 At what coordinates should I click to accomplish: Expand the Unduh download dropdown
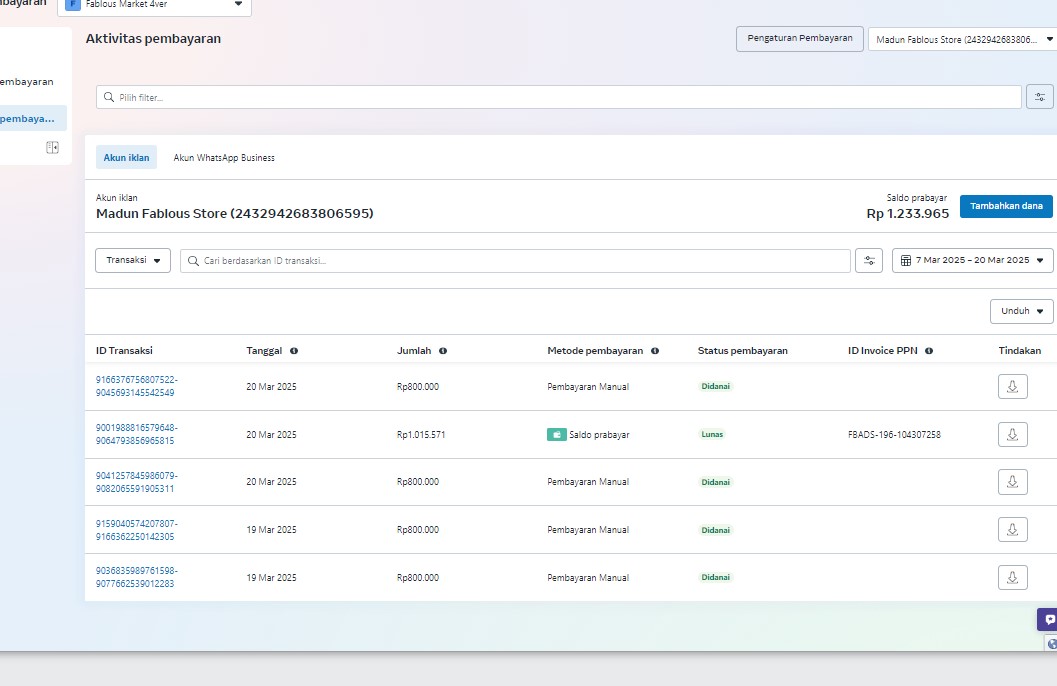pos(1021,311)
